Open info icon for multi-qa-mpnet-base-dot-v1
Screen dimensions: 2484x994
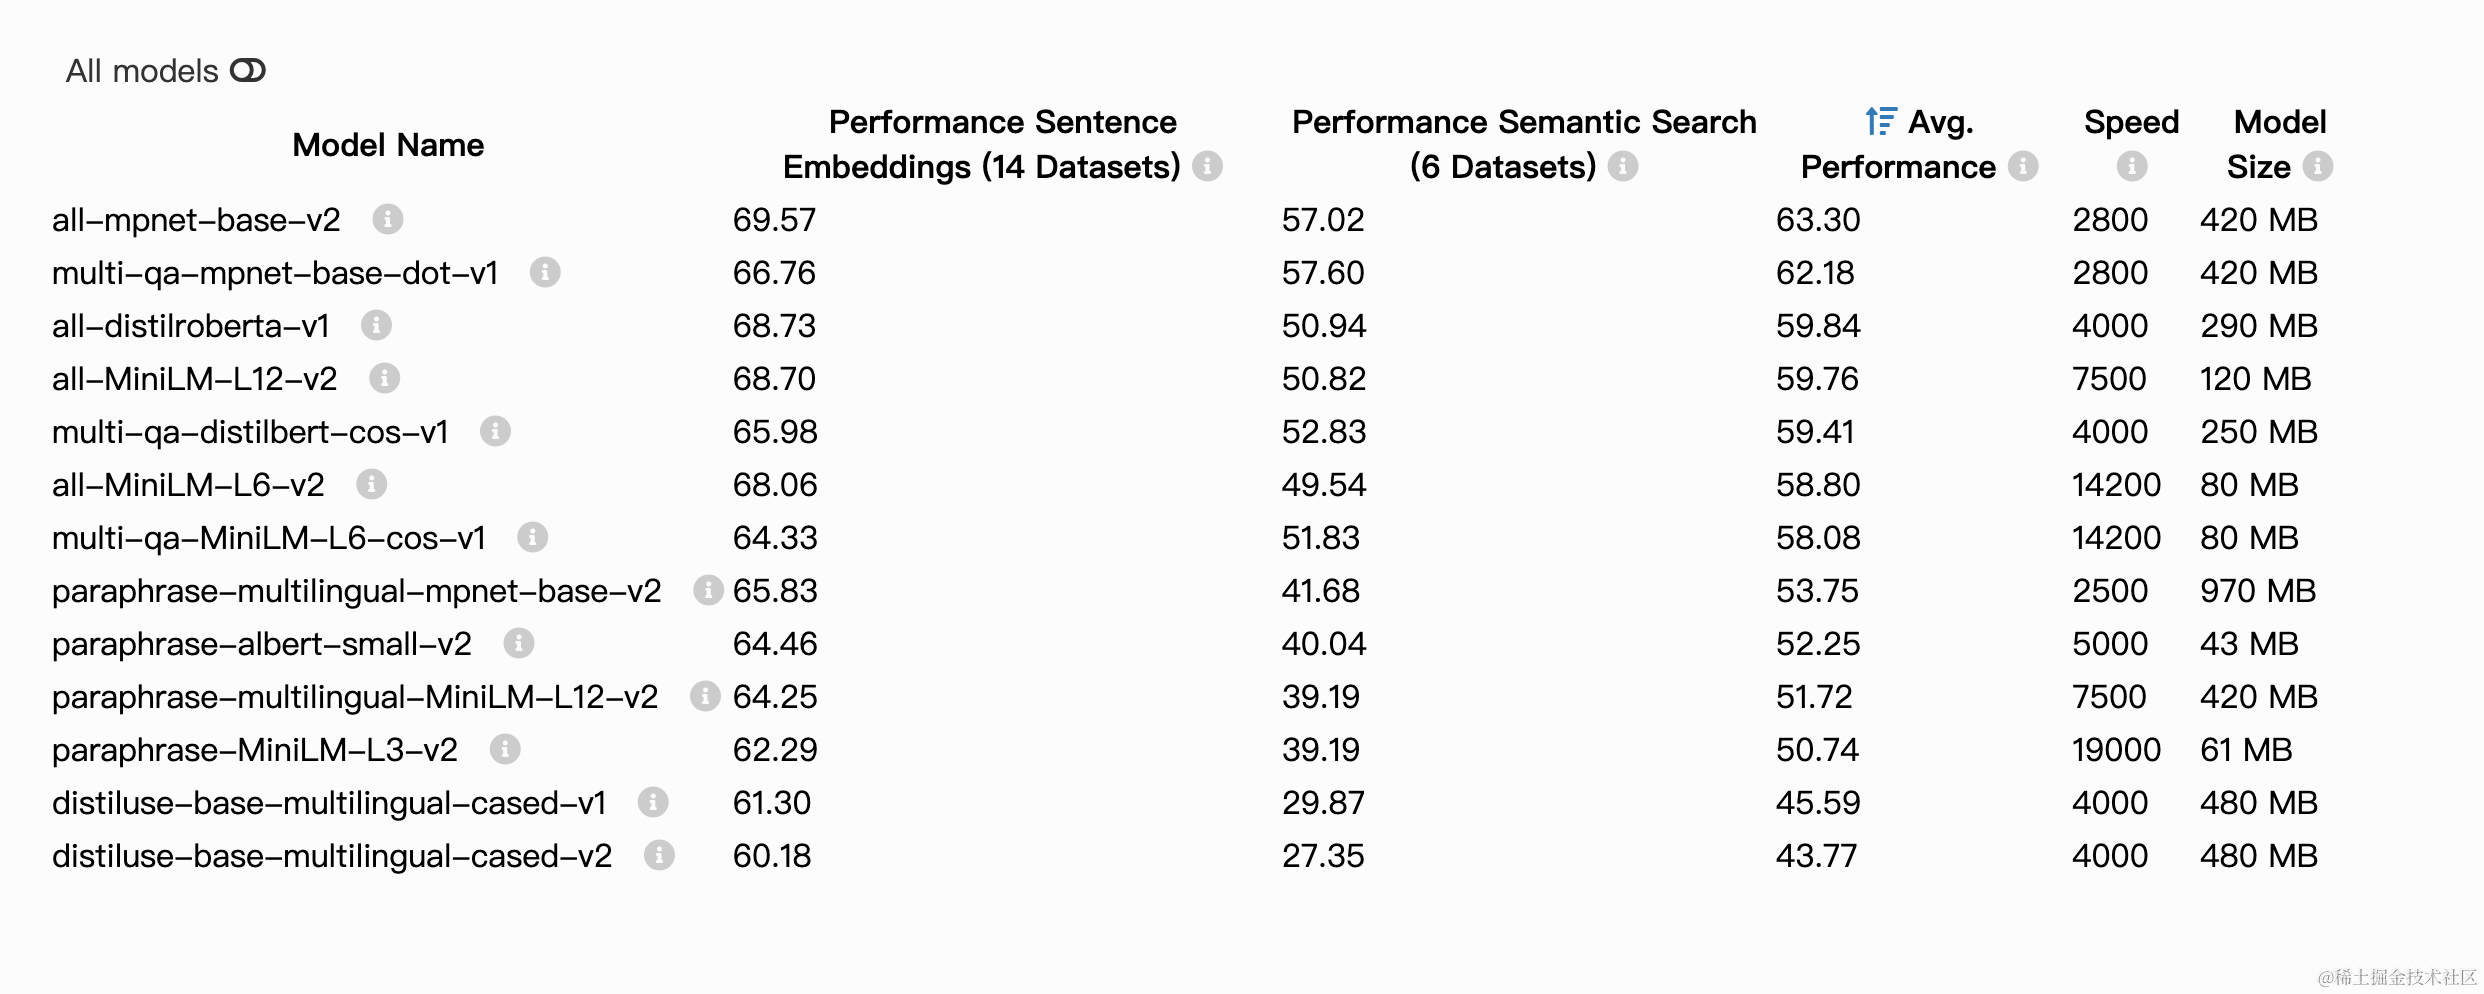pos(545,272)
